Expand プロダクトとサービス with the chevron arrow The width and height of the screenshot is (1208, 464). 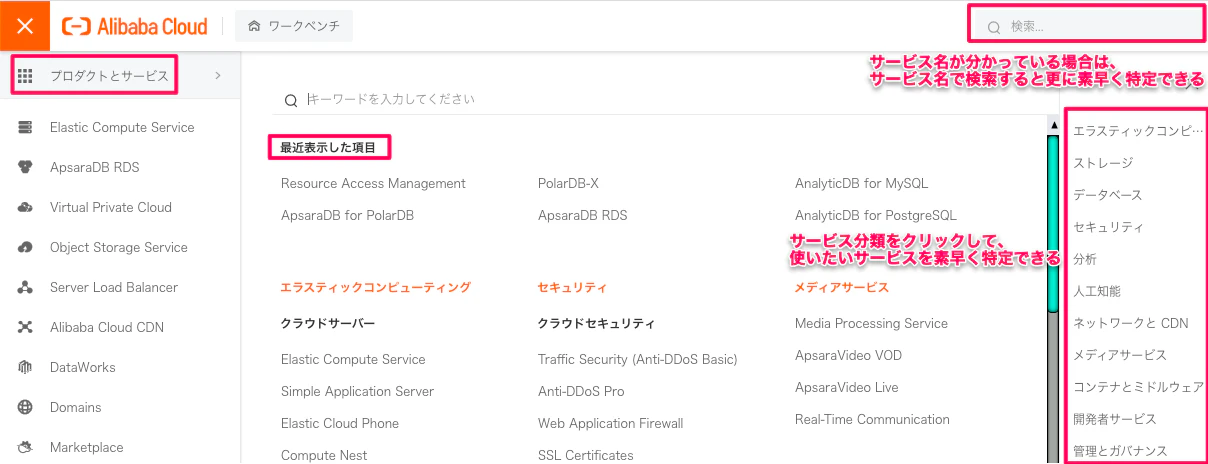point(218,75)
